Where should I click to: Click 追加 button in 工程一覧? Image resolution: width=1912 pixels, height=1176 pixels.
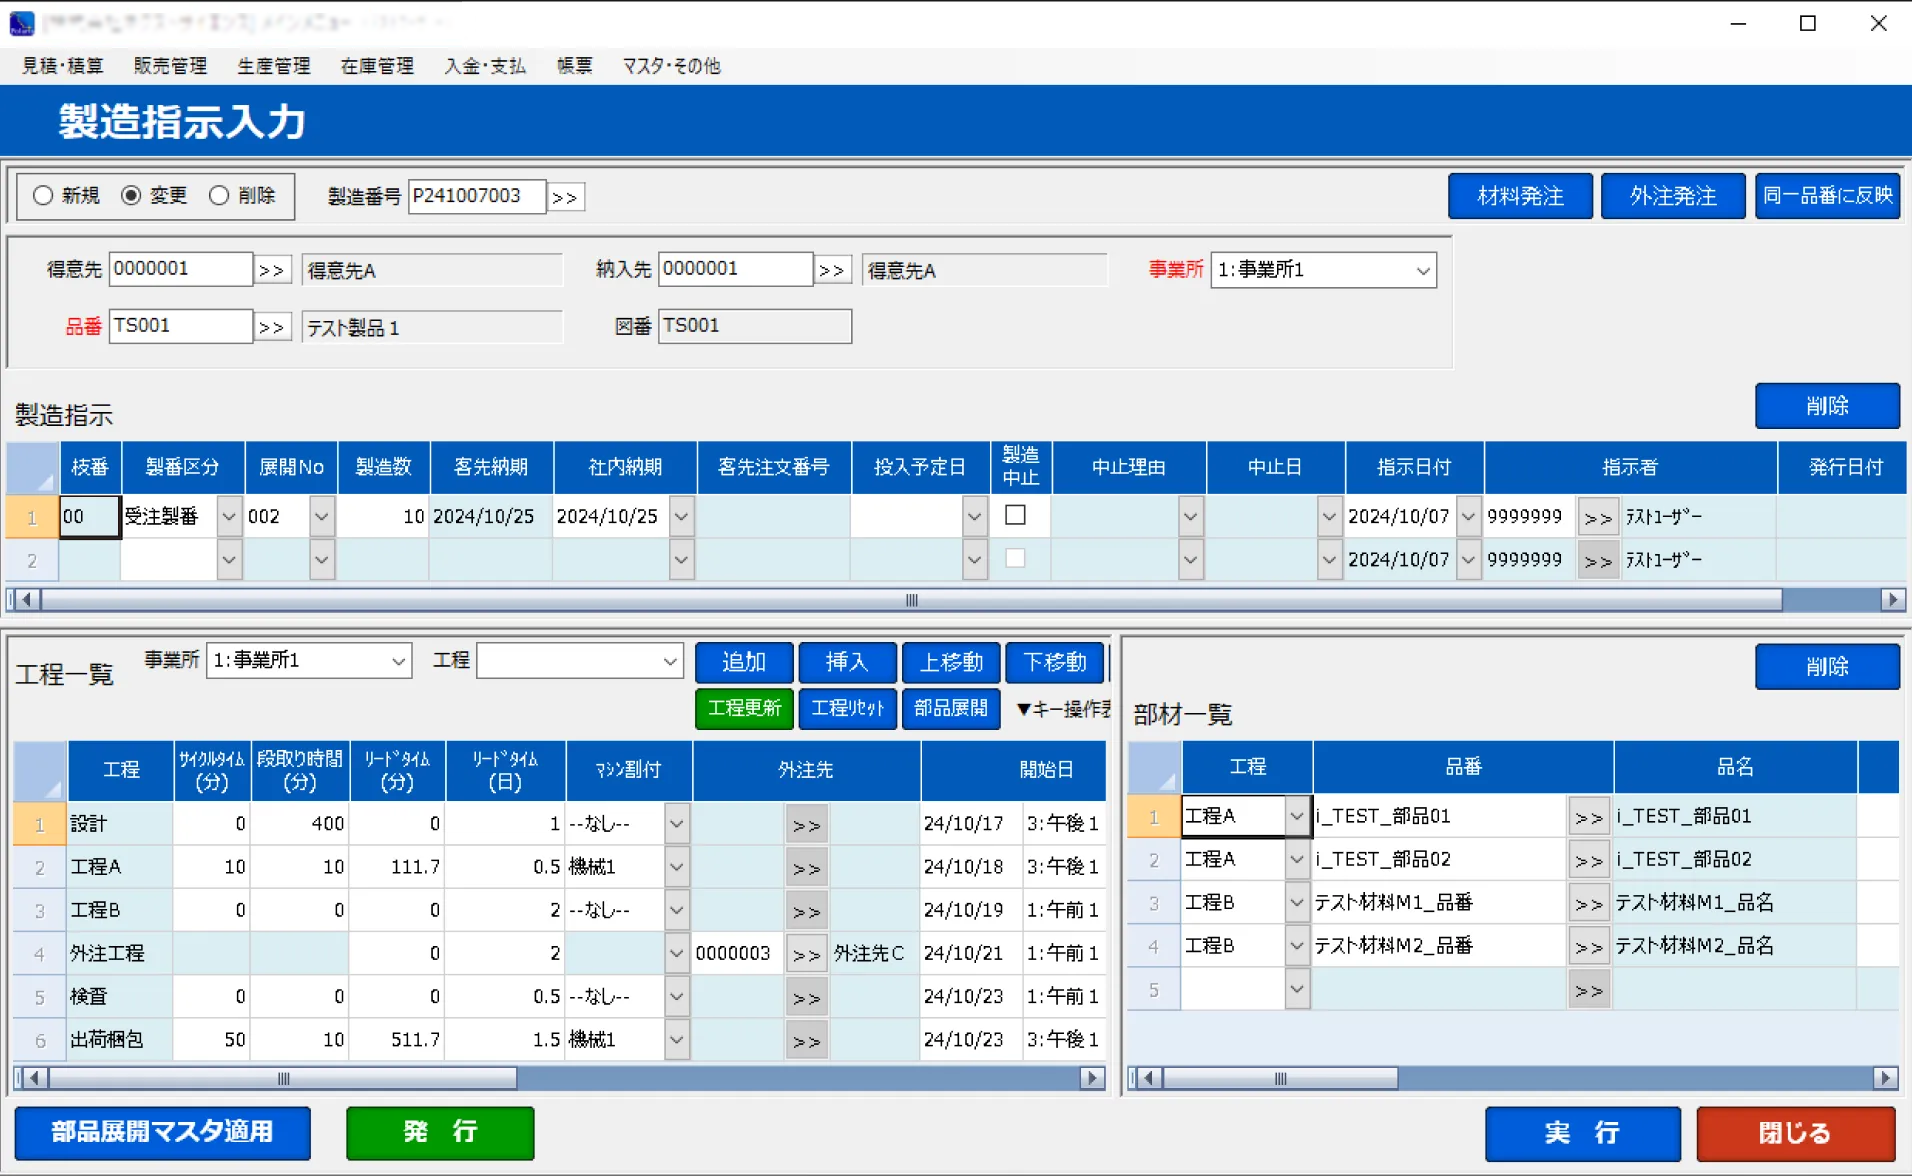[744, 662]
